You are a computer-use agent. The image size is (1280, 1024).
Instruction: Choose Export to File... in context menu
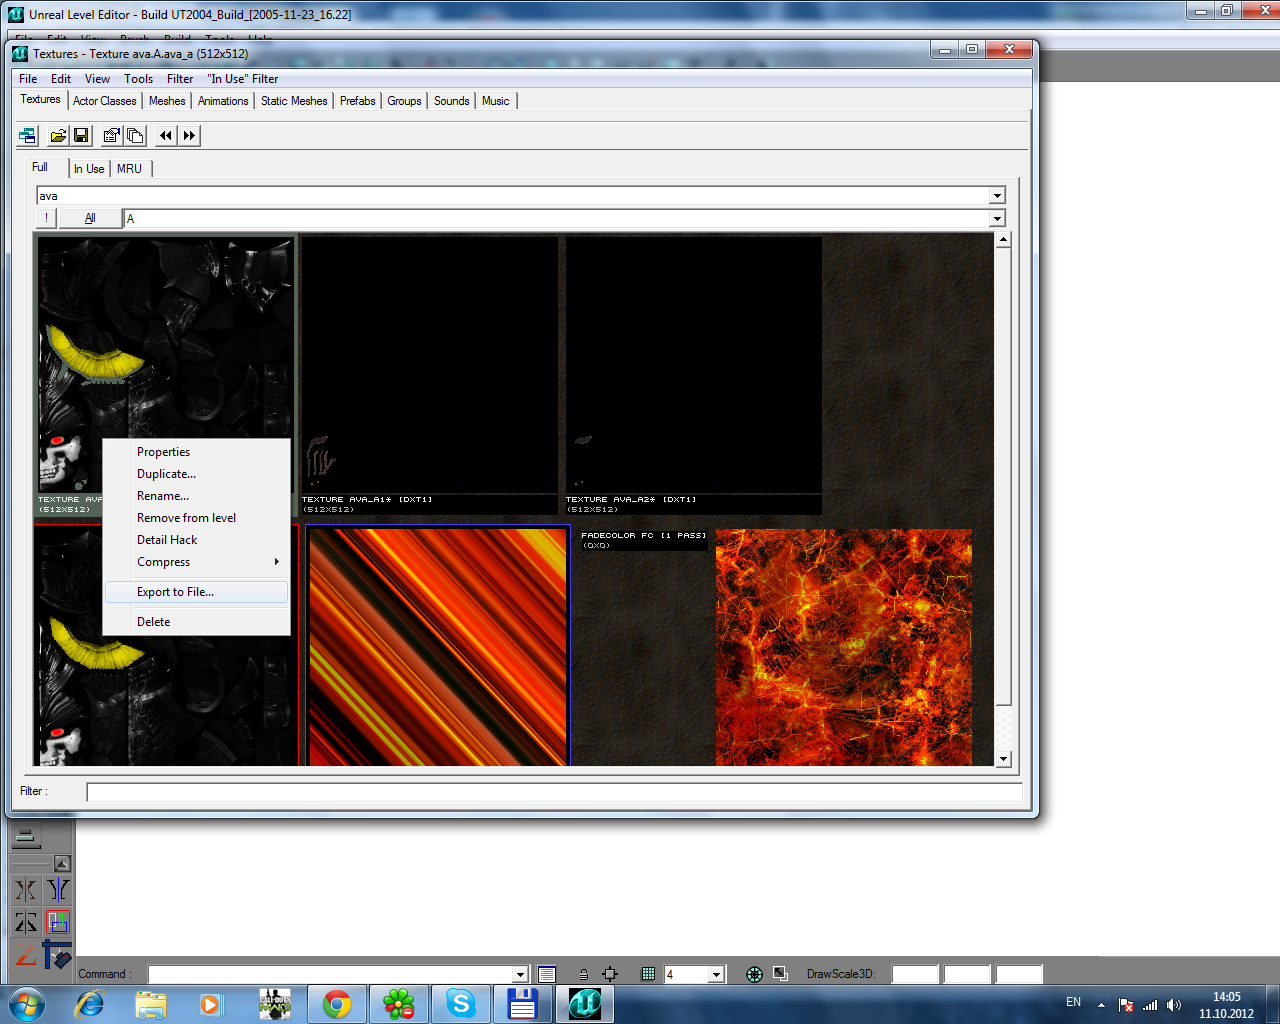point(197,592)
